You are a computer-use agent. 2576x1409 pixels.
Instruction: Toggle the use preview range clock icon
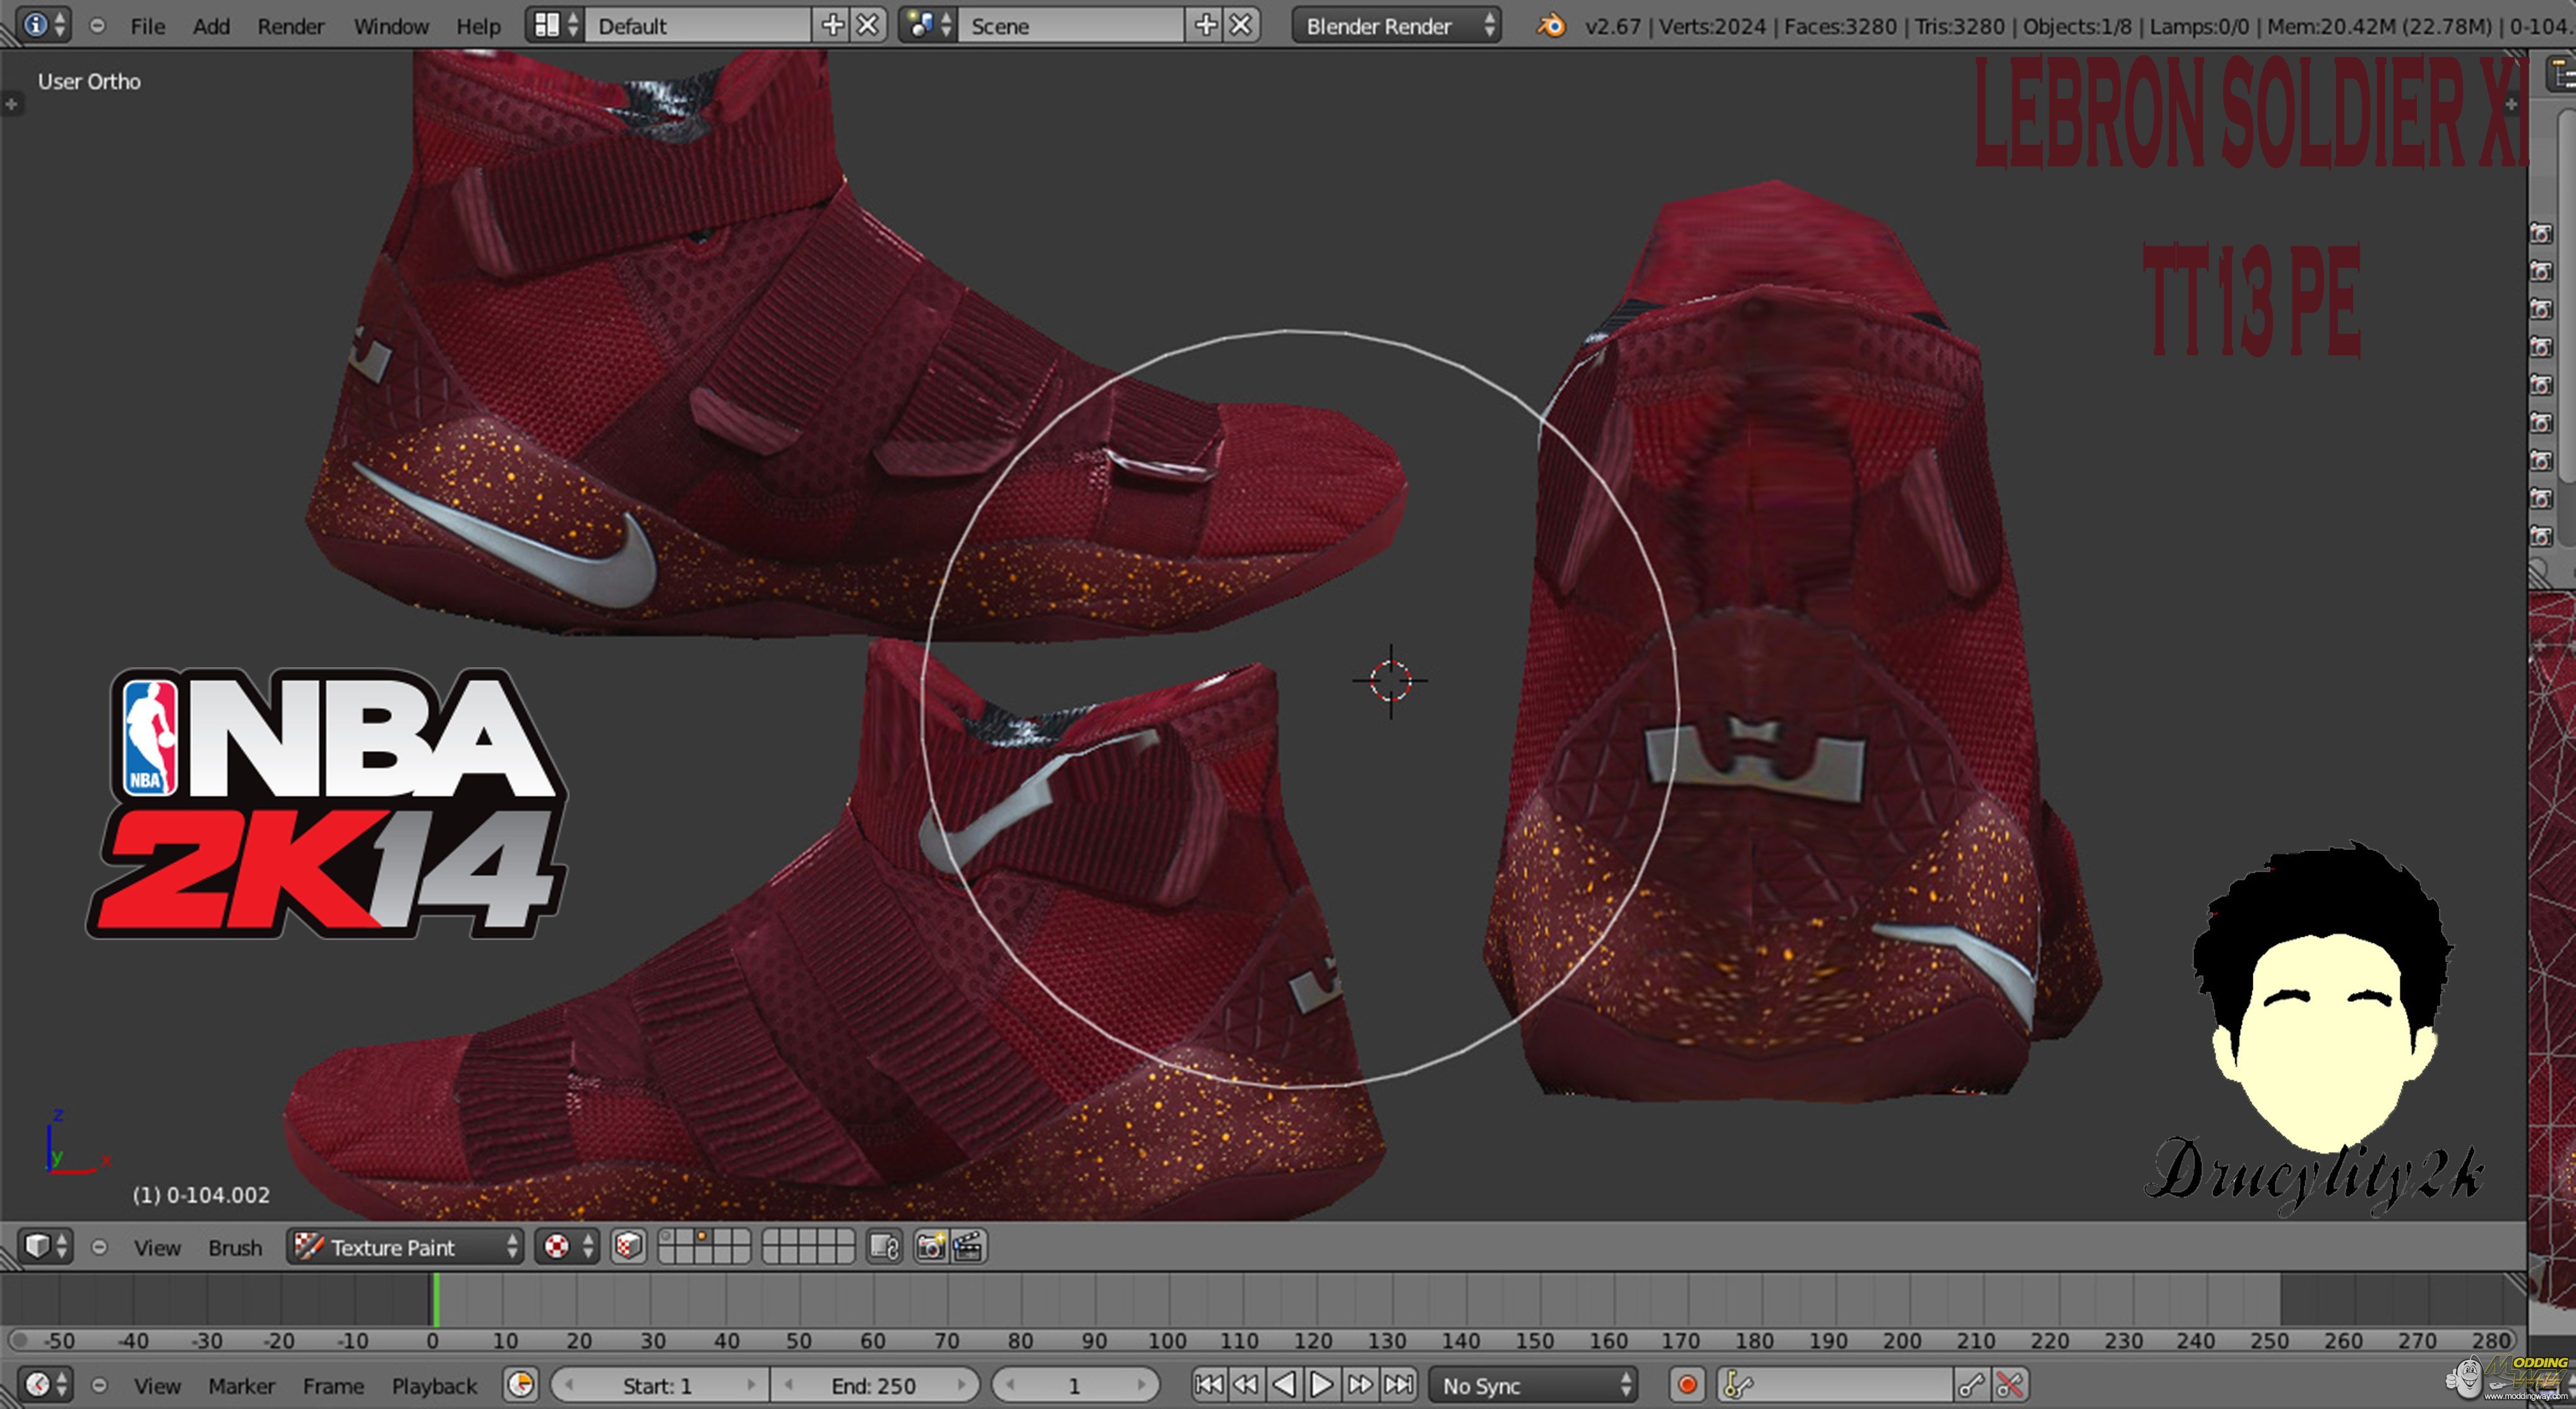click(521, 1385)
